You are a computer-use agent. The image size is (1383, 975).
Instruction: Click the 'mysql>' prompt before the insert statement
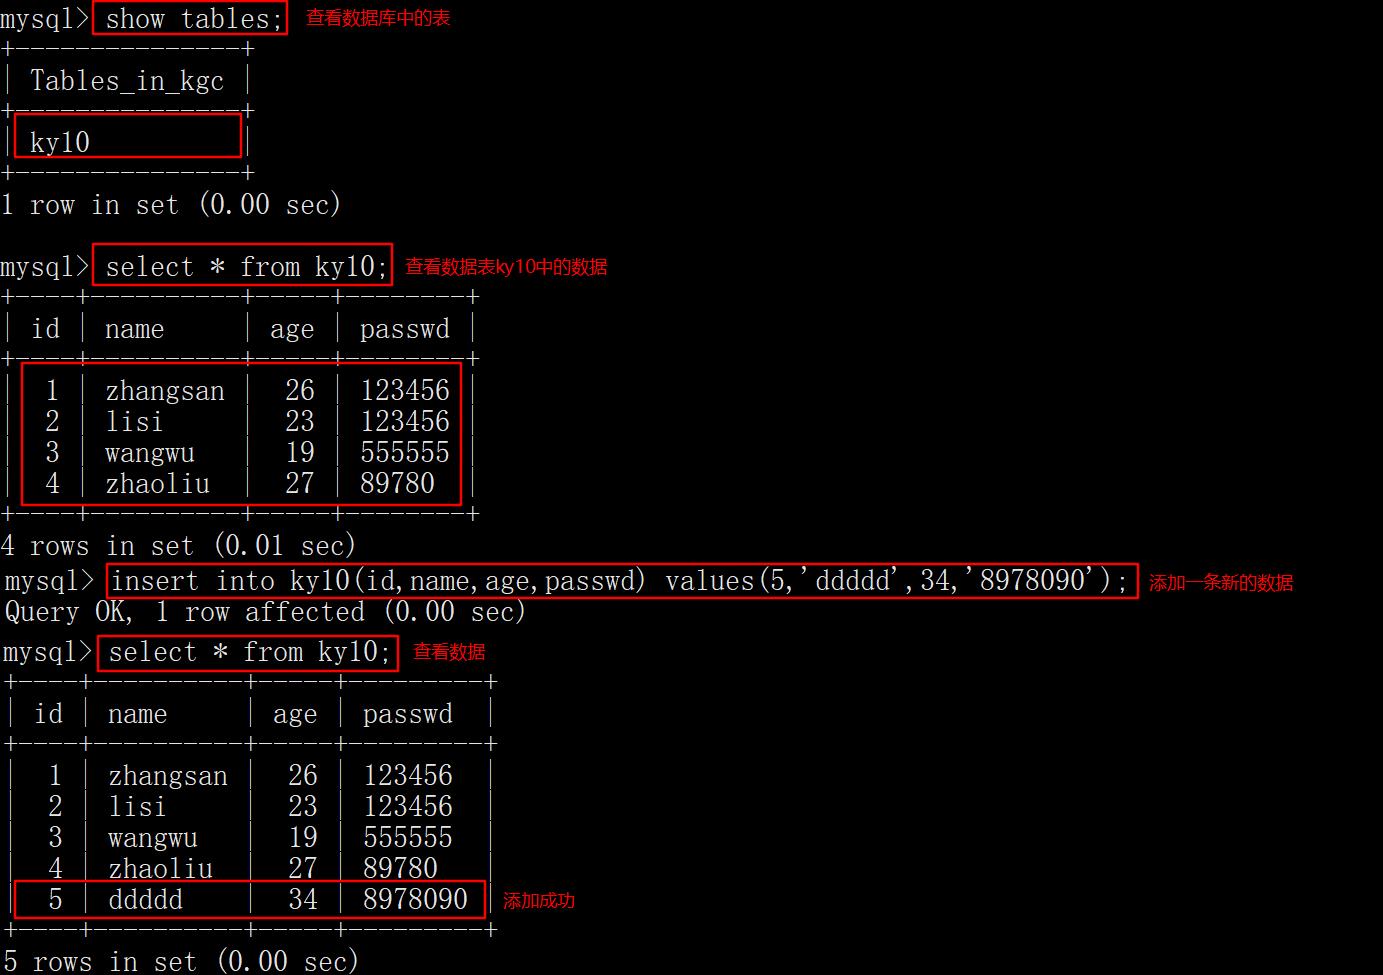[49, 581]
